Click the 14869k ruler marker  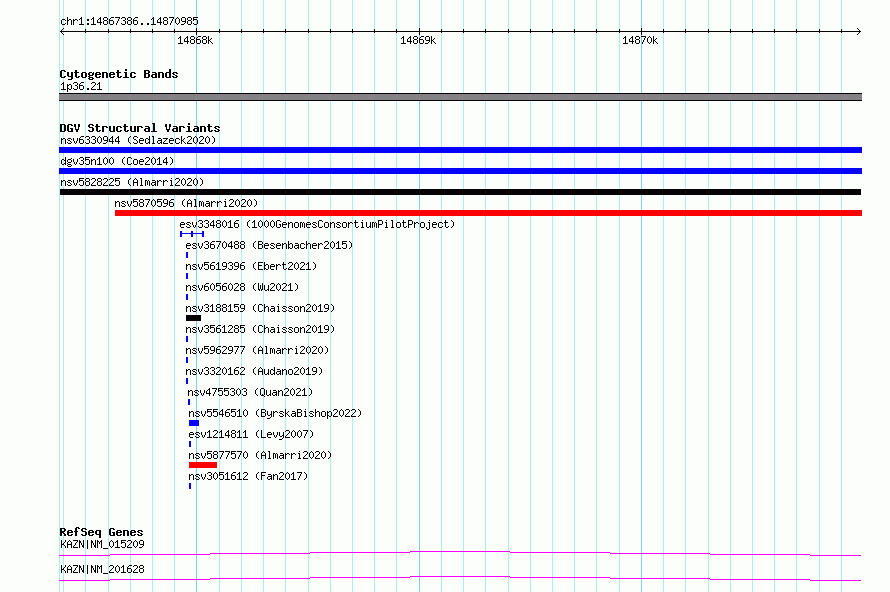[418, 40]
